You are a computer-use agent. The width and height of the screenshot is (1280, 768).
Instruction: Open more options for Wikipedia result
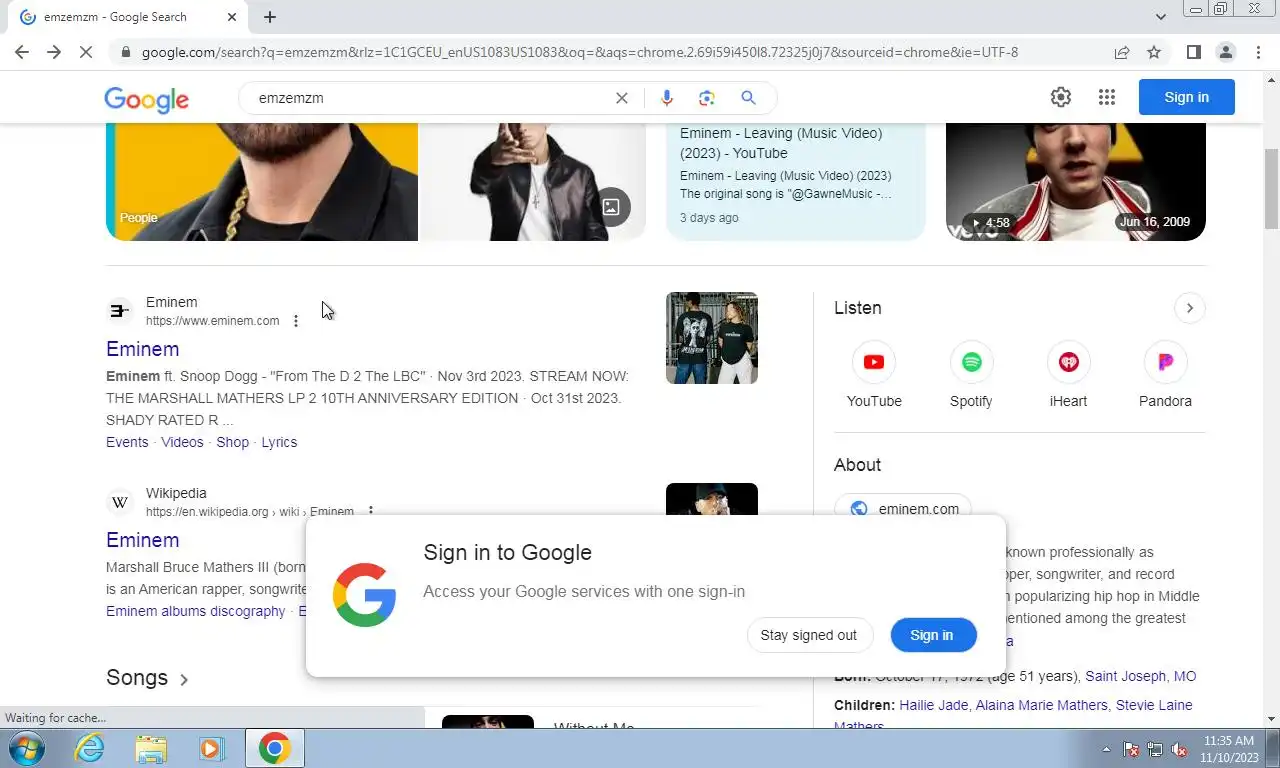370,511
